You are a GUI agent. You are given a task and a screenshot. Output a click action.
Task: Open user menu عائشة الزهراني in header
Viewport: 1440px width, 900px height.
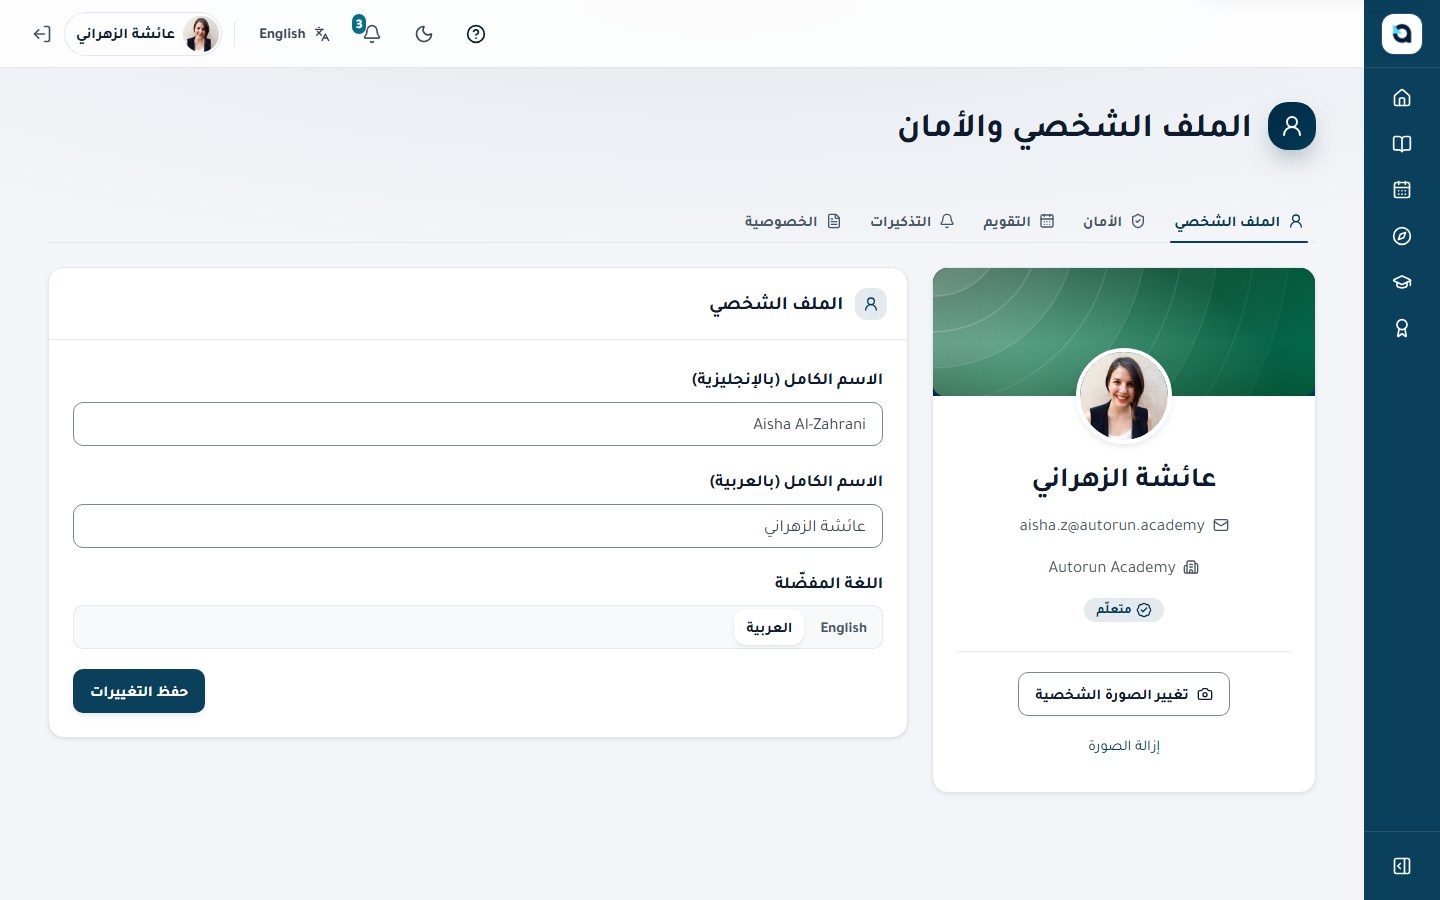(x=143, y=34)
